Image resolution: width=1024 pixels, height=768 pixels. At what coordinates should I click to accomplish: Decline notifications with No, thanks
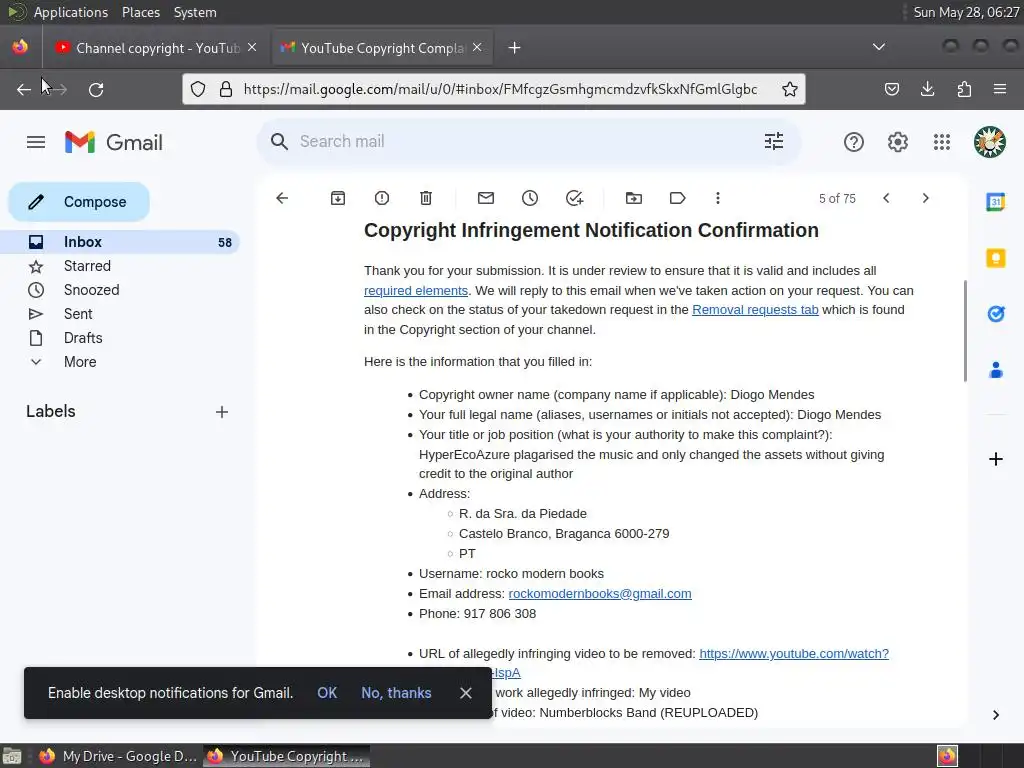point(396,693)
